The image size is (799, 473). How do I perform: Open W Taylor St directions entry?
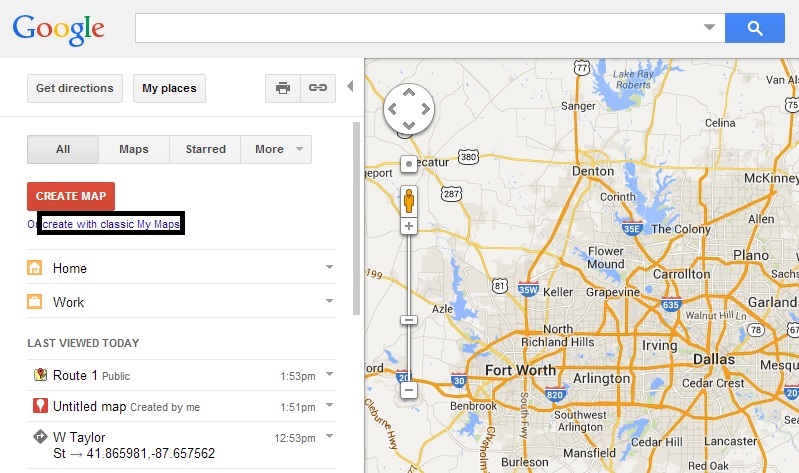point(134,445)
